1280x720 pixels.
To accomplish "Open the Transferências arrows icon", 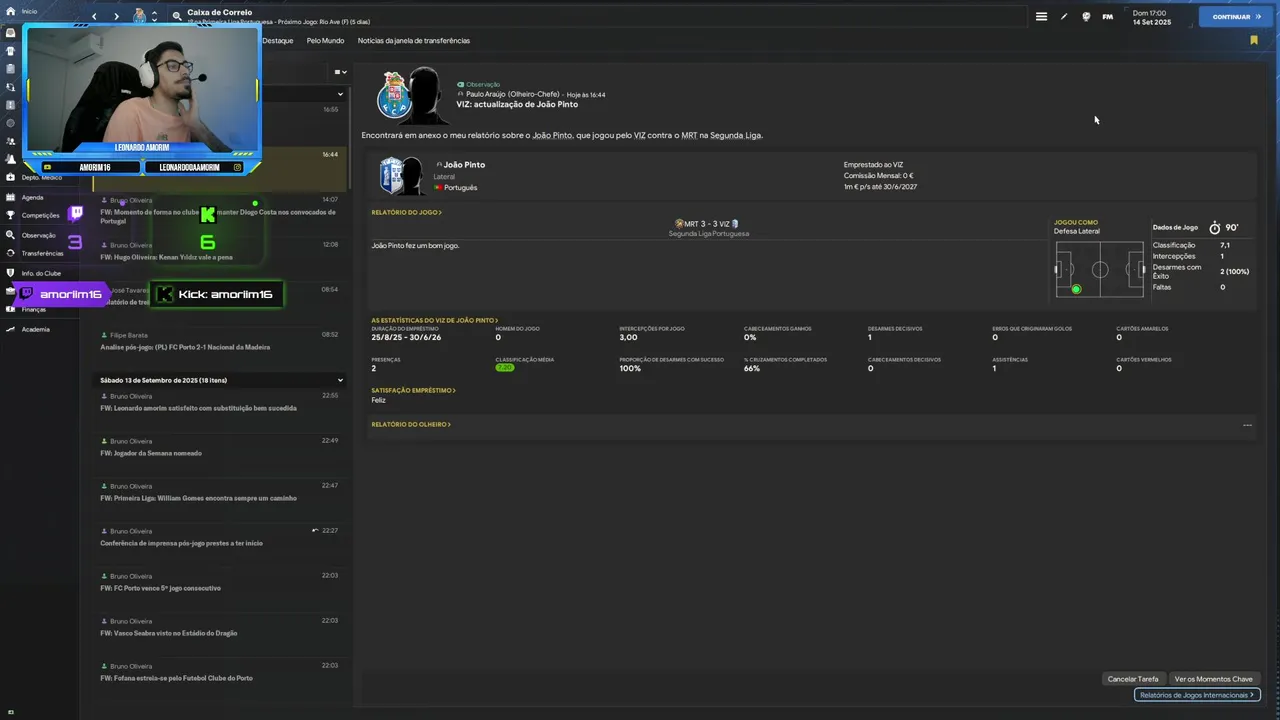I will (10, 253).
